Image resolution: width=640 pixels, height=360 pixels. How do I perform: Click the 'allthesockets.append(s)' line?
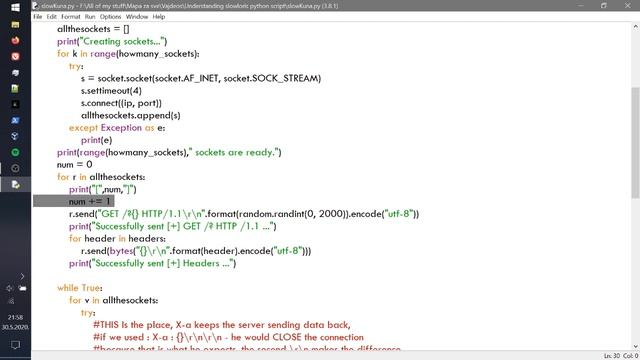coord(131,116)
